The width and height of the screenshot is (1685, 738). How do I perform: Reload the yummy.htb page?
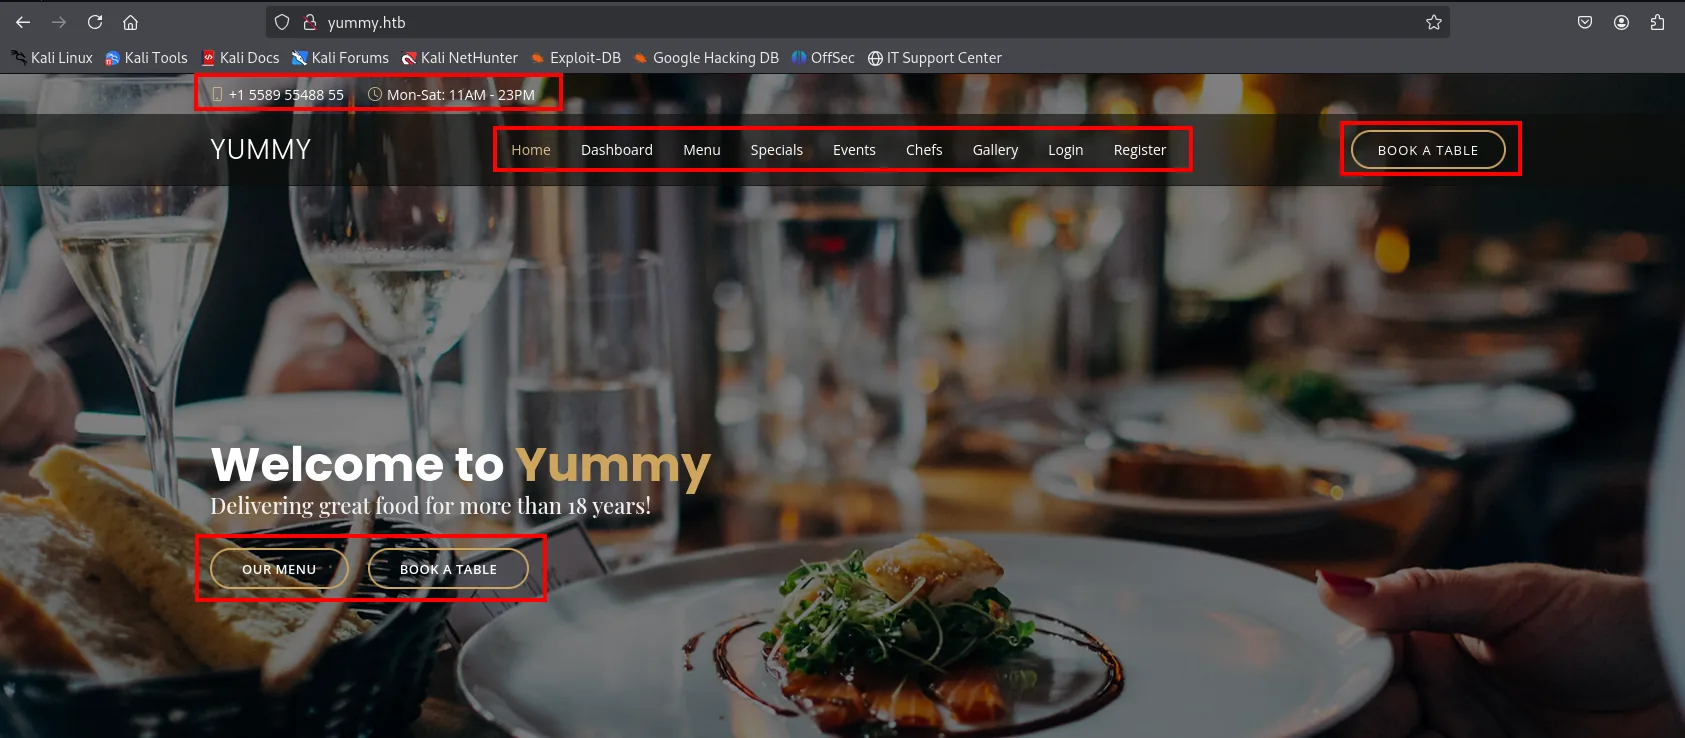coord(95,22)
